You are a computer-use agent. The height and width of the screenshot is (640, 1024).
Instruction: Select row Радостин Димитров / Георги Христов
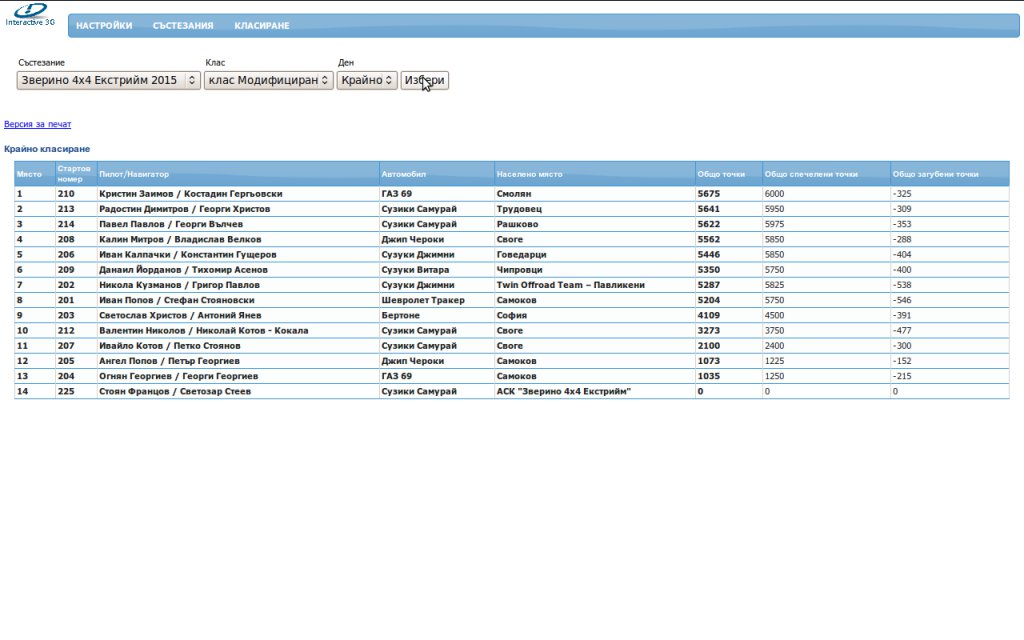pos(511,209)
